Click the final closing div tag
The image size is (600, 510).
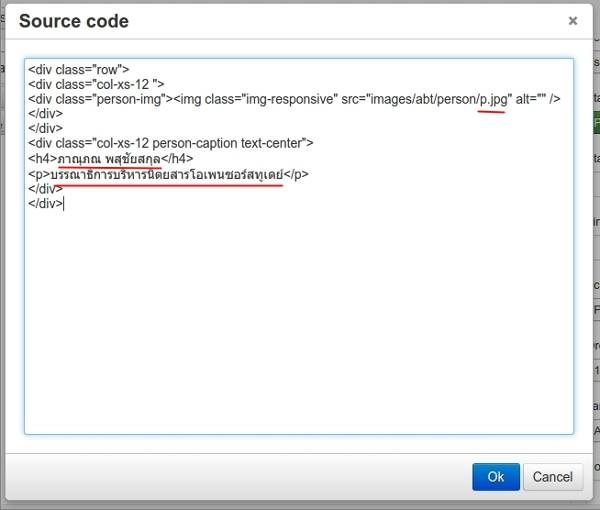pos(45,204)
